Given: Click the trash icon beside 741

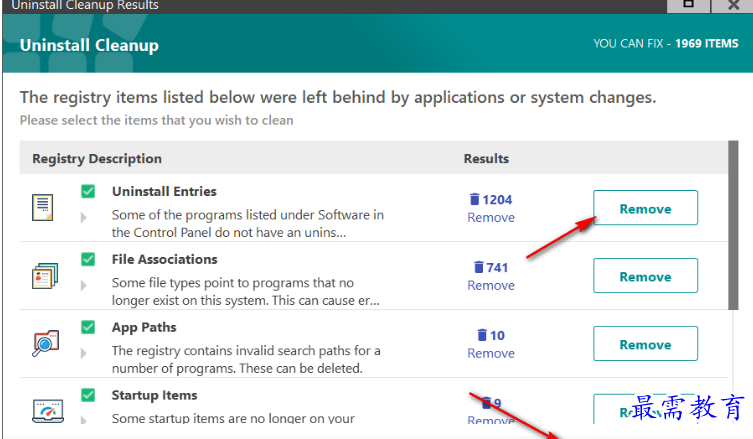Looking at the screenshot, I should (479, 267).
